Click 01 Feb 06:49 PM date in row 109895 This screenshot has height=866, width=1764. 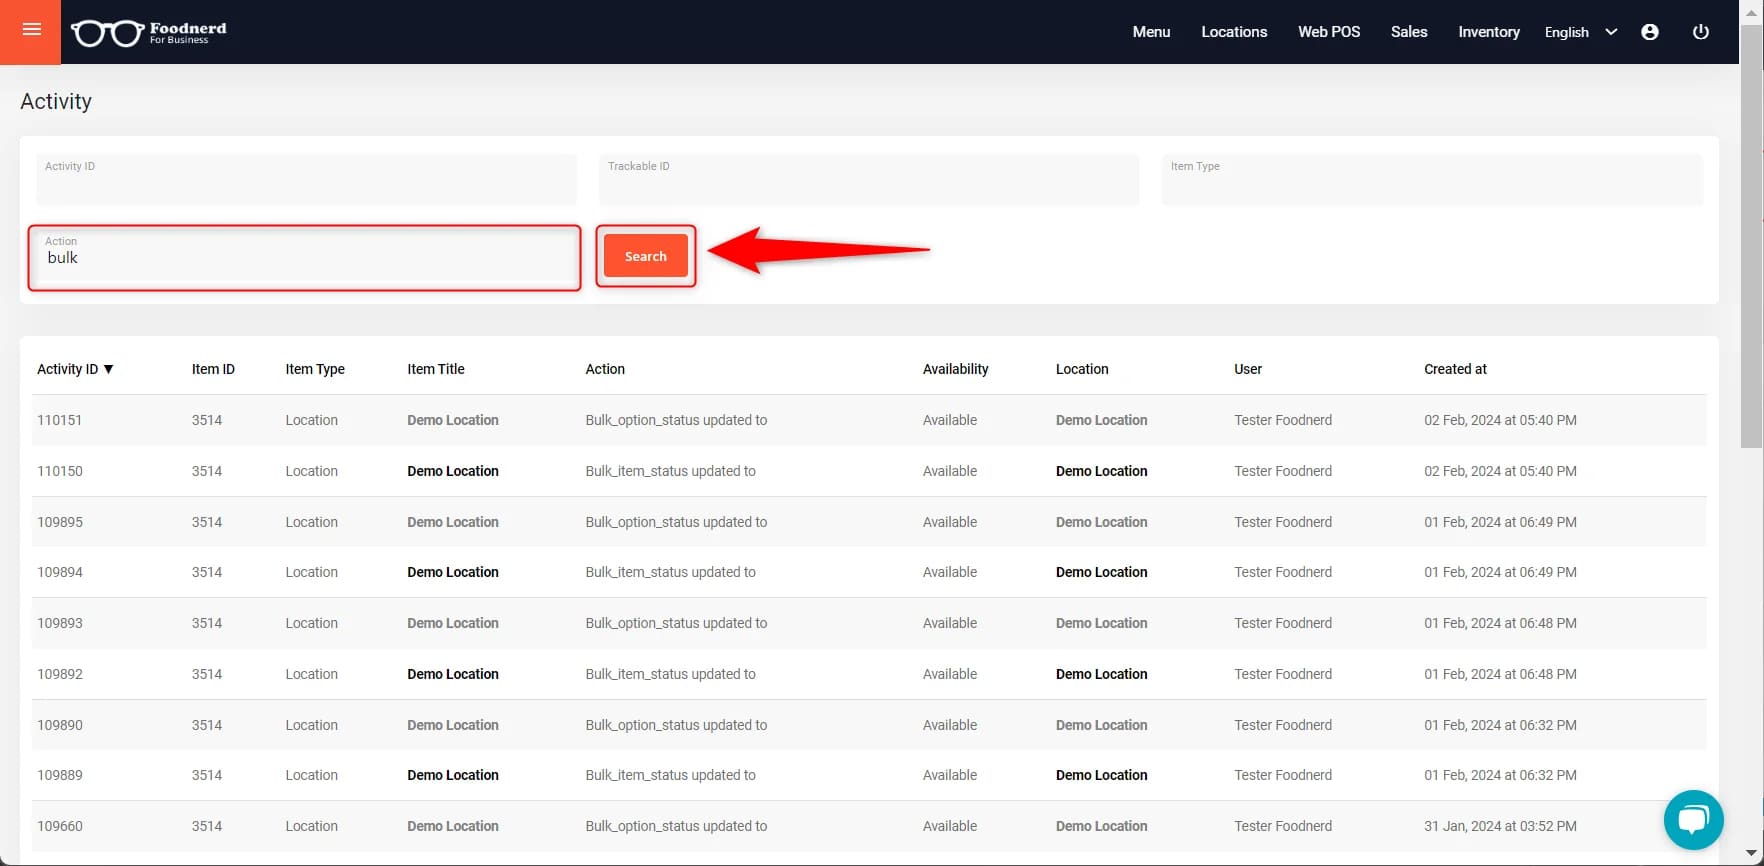[x=1500, y=522]
